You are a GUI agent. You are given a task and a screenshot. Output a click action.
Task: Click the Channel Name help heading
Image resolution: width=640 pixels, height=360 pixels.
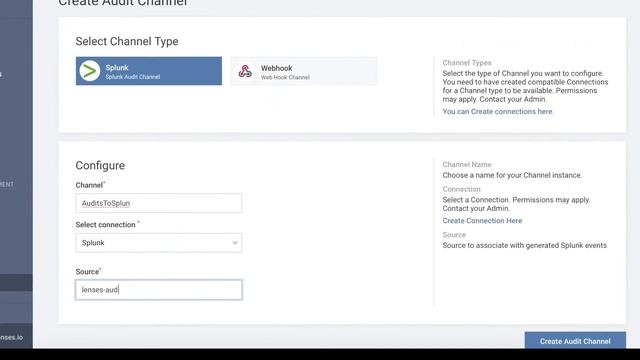[467, 164]
